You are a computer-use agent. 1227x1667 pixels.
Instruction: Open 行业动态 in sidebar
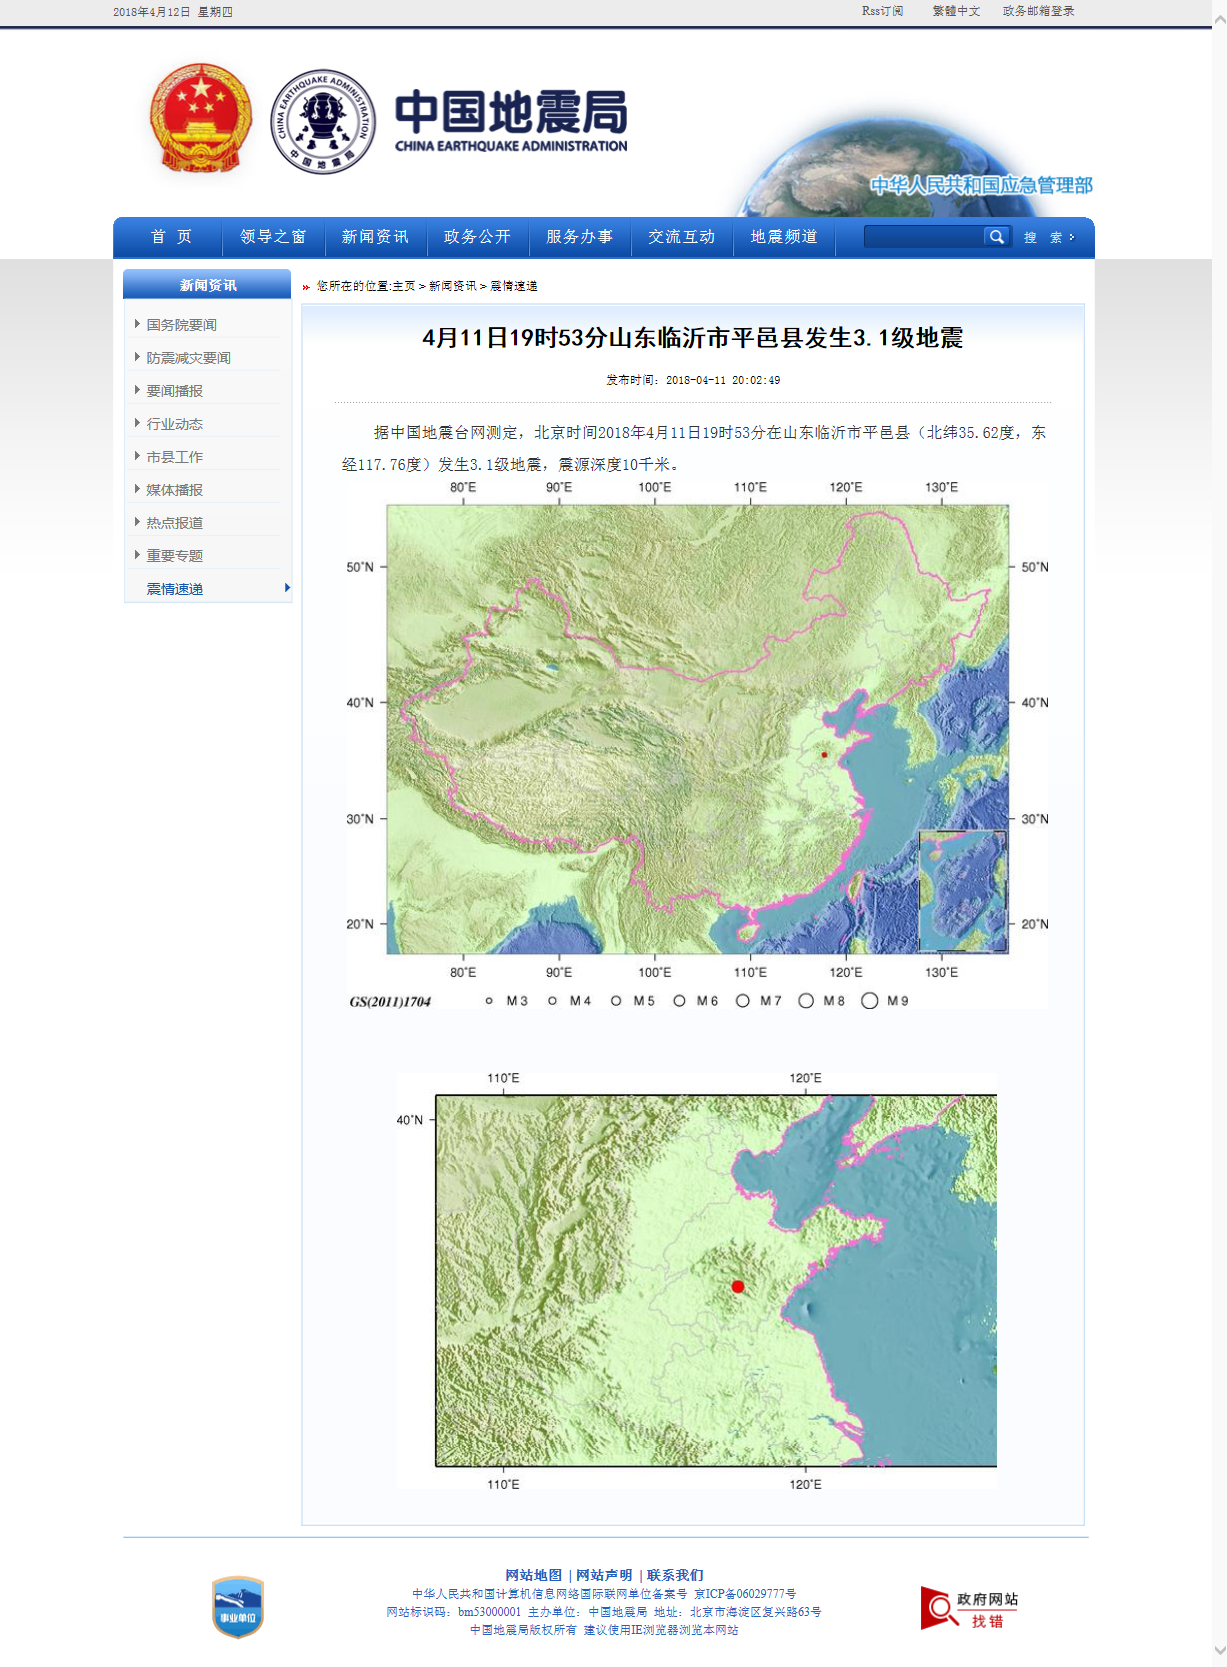tap(174, 424)
